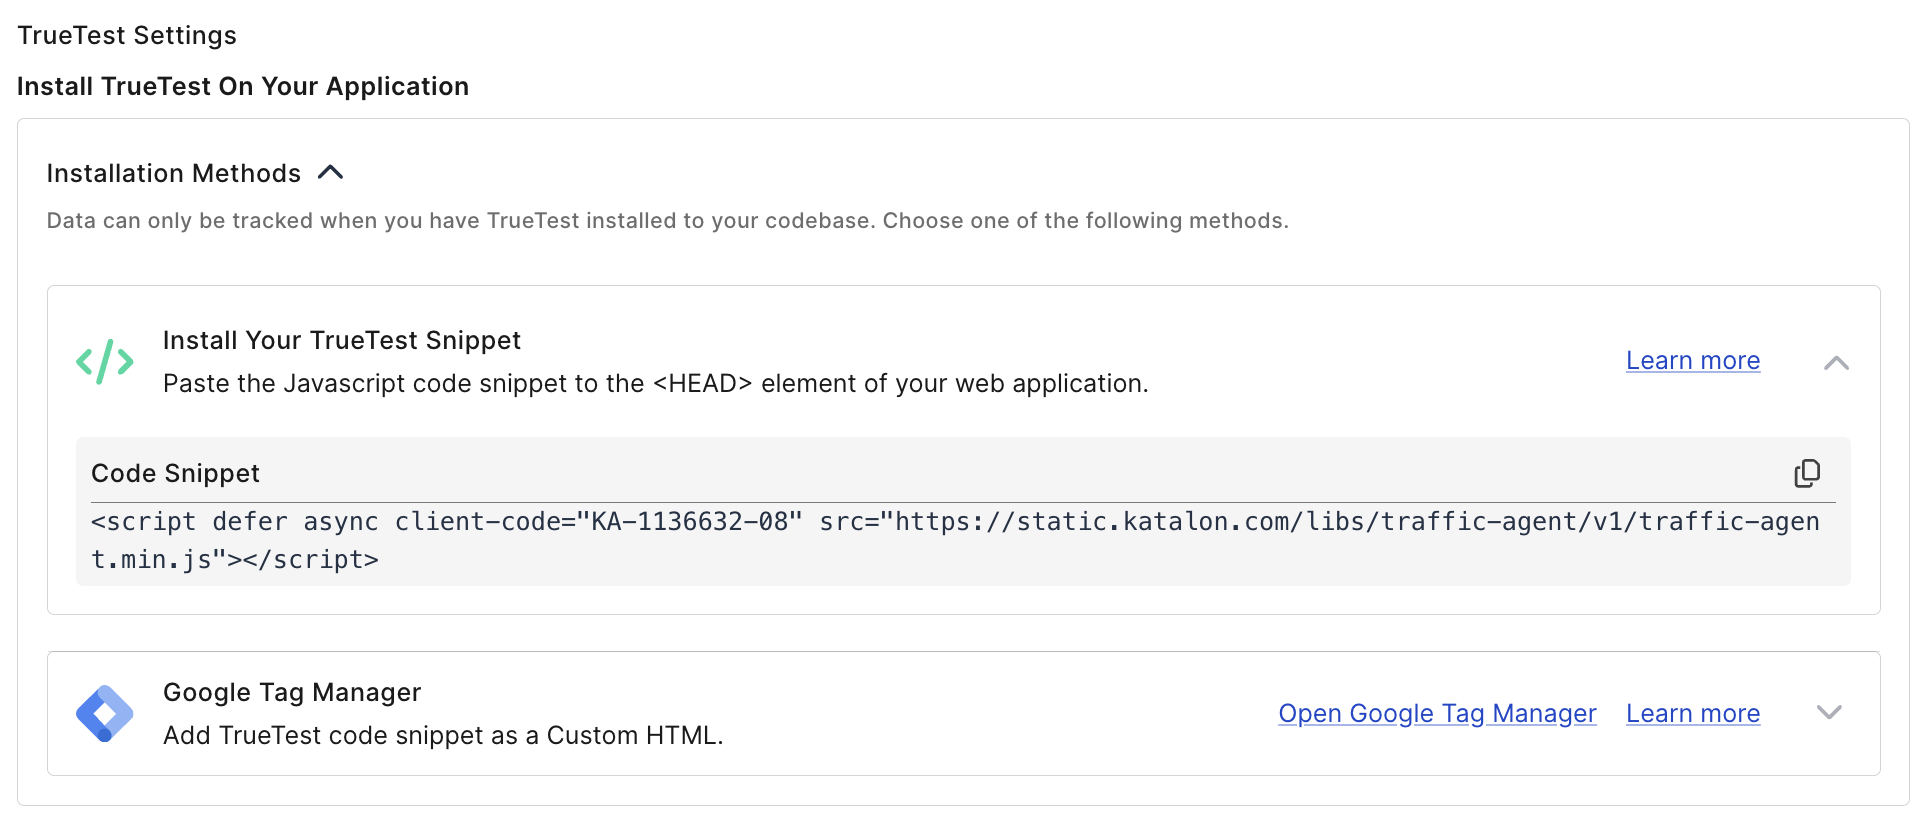Collapse the Install Your TrueTest Snippet panel
The height and width of the screenshot is (820, 1930).
coord(1836,362)
